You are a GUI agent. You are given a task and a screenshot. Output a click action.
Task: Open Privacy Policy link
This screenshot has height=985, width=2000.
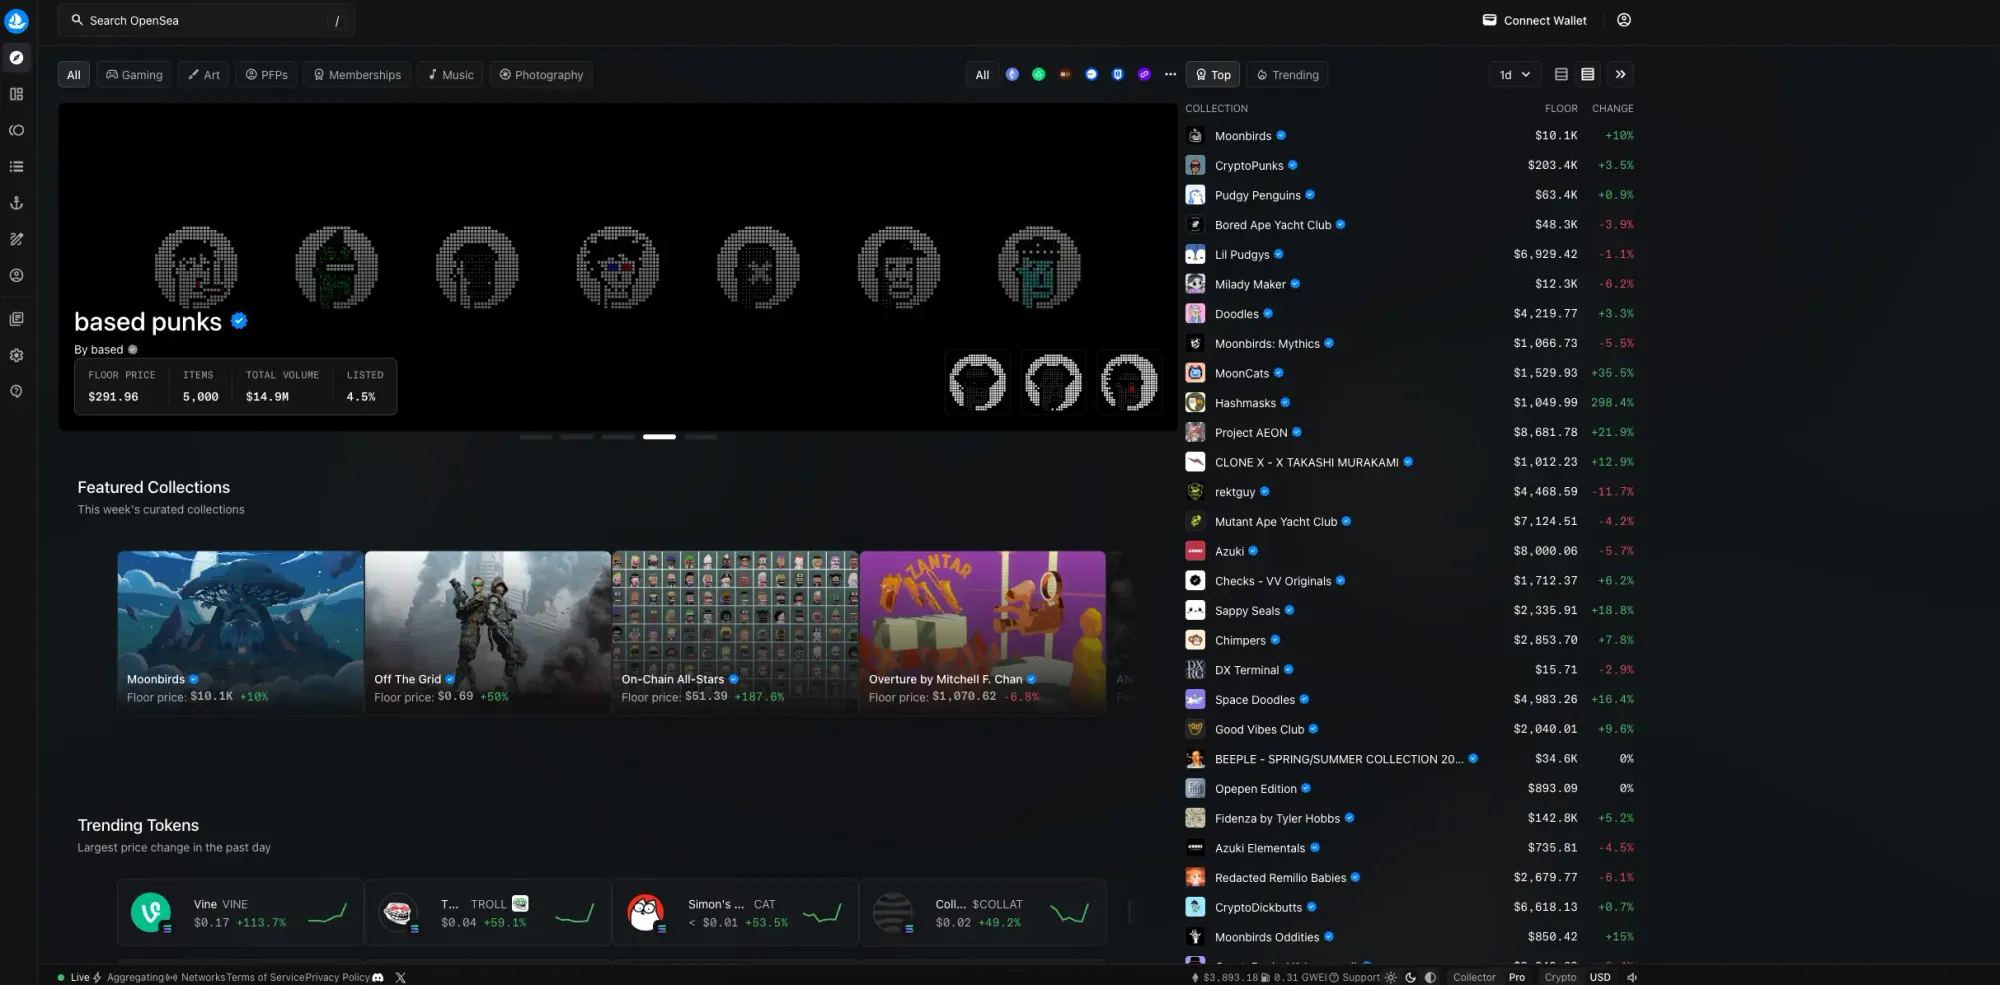coord(337,977)
